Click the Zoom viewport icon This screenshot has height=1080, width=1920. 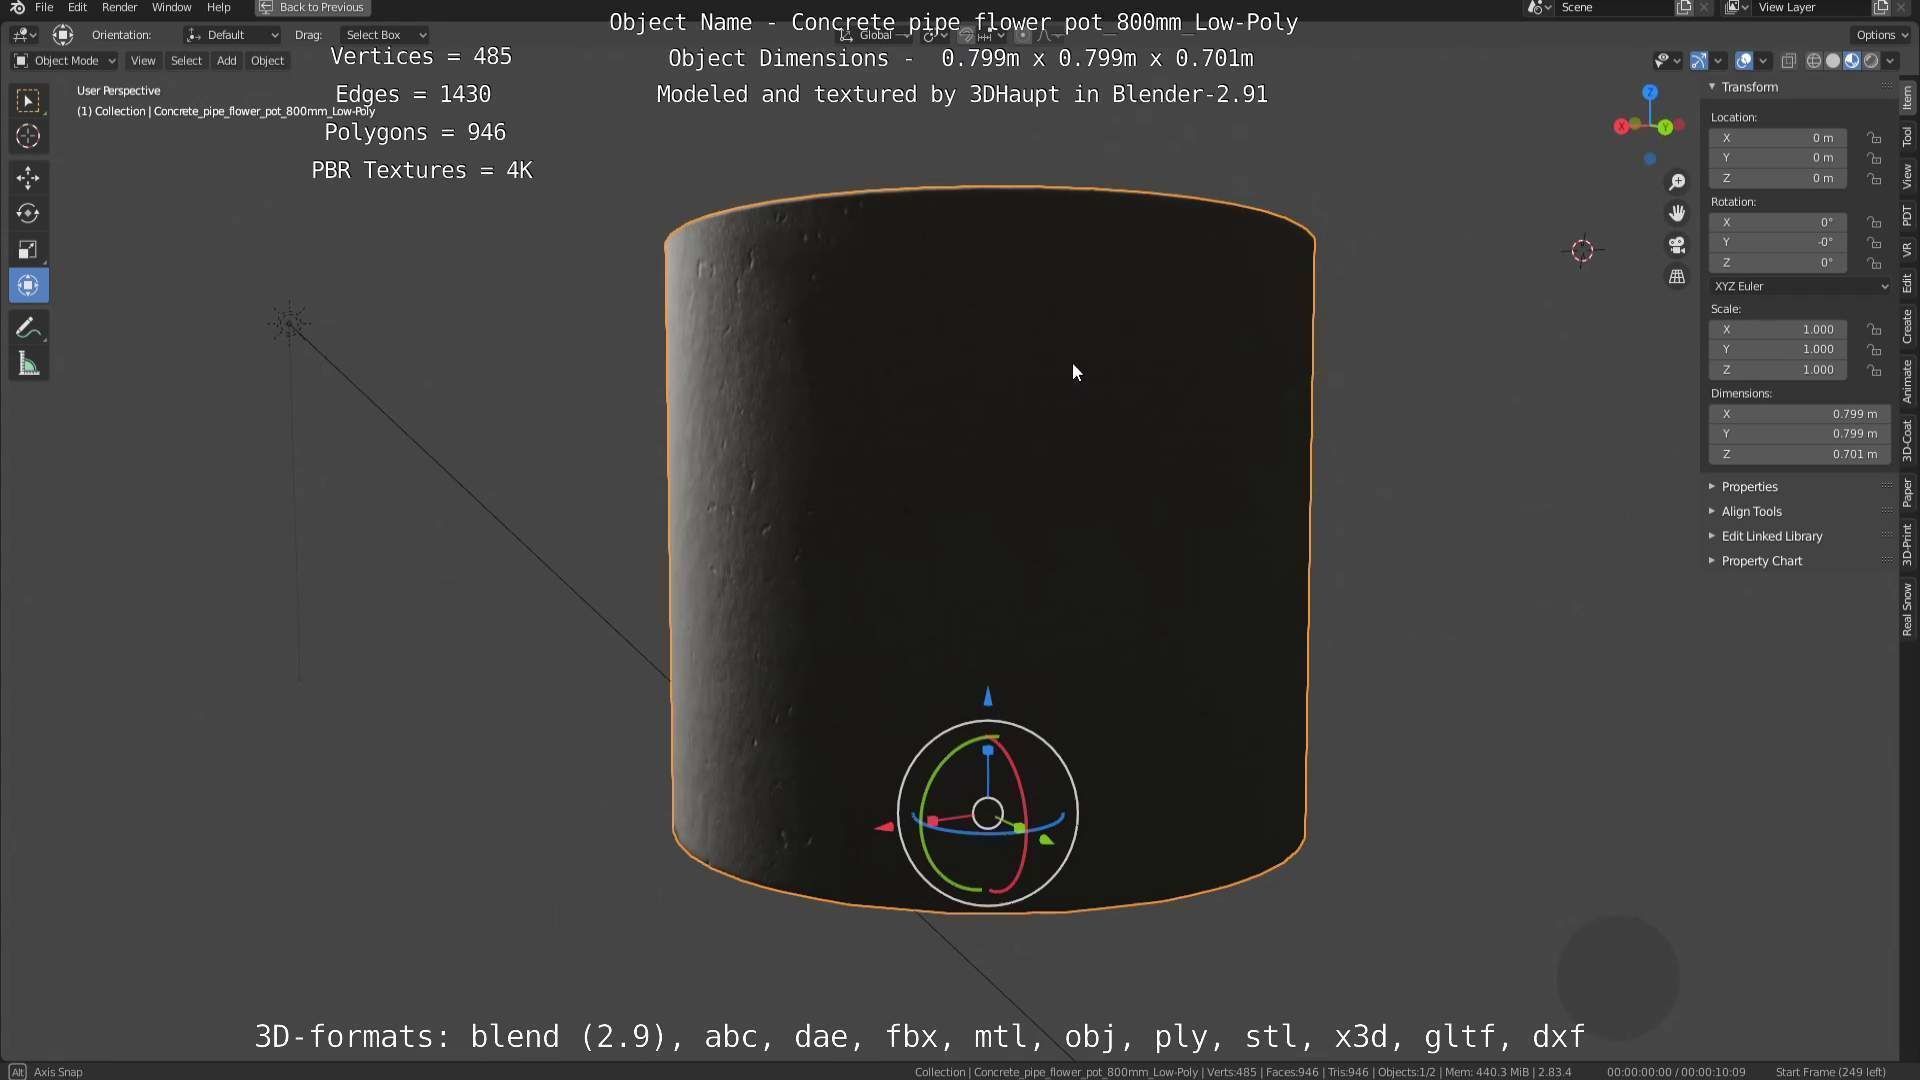point(1677,182)
